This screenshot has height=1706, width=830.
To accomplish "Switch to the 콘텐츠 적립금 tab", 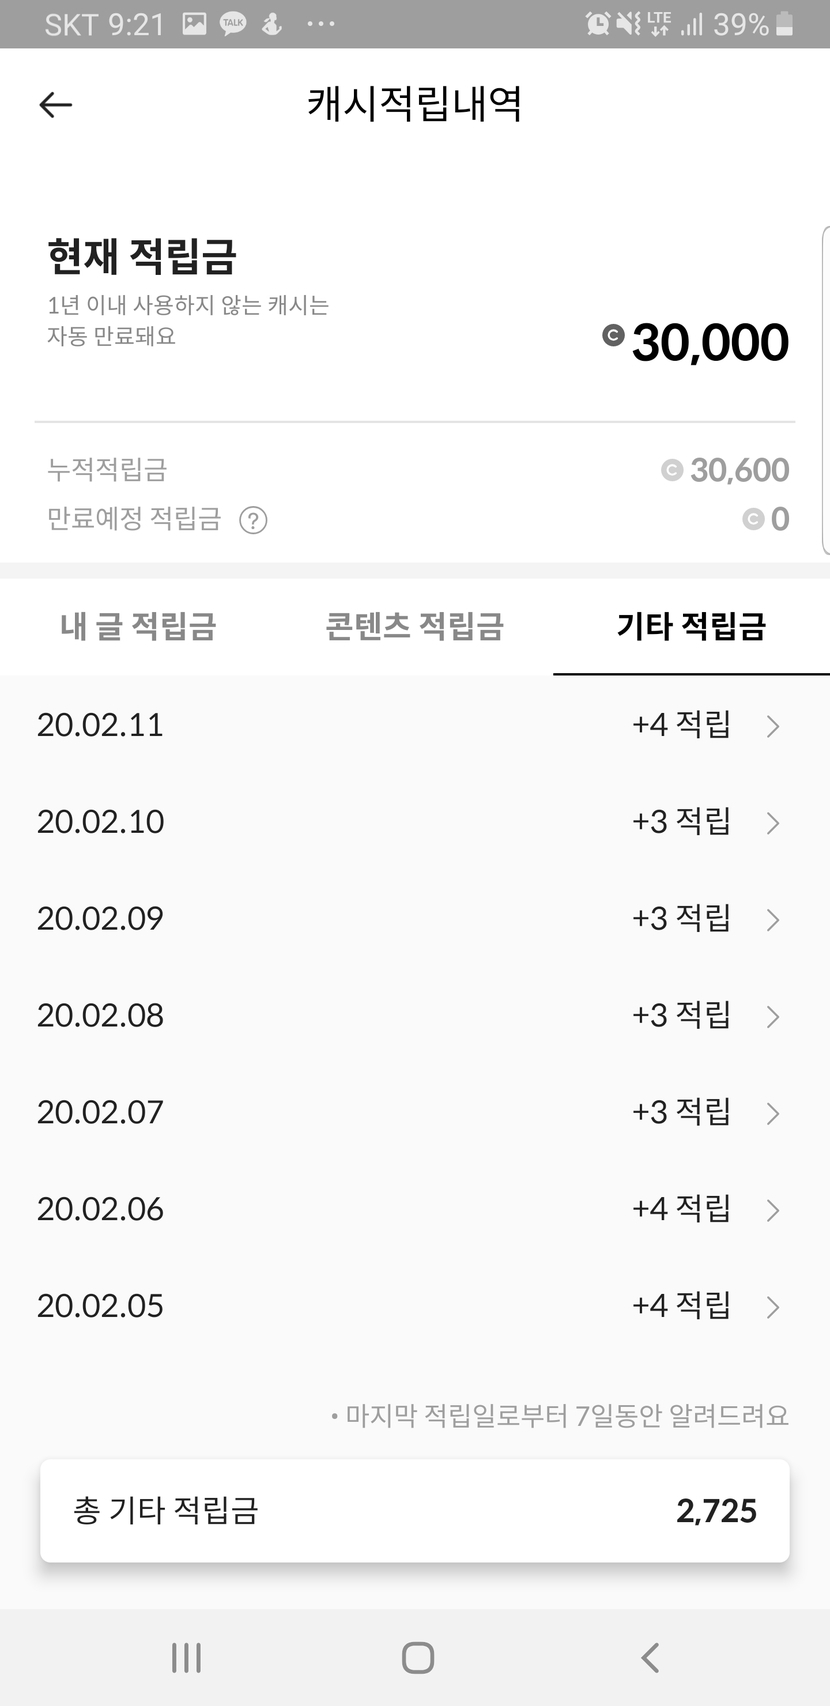I will 414,627.
